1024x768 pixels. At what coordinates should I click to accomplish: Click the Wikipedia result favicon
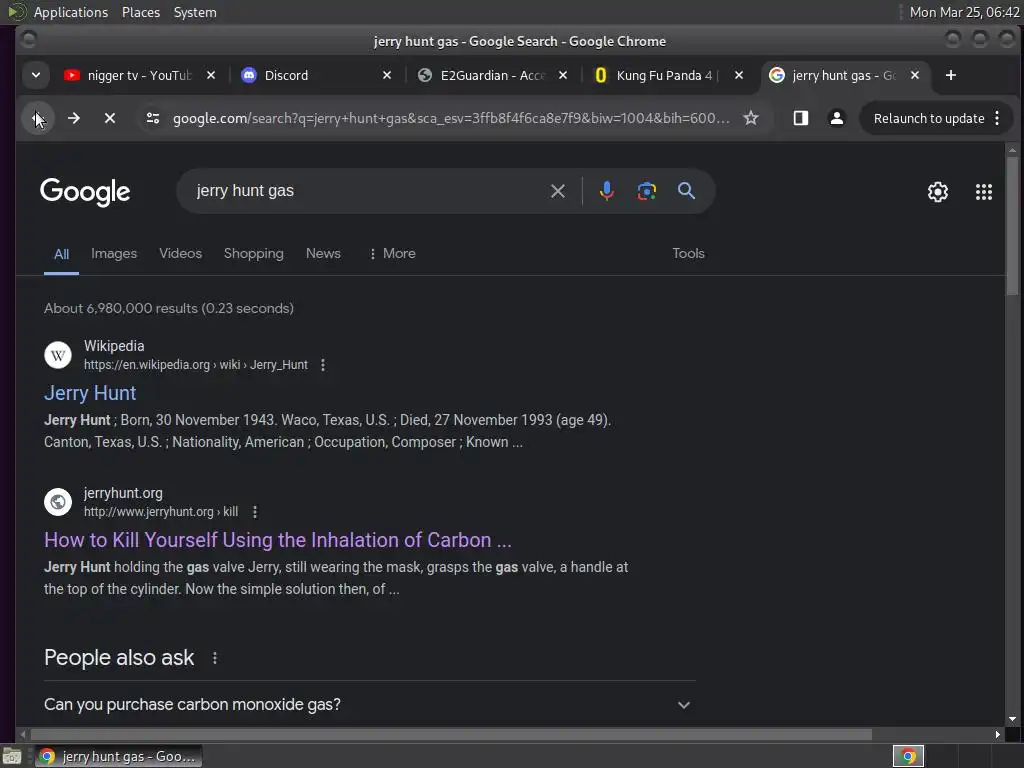(x=58, y=355)
